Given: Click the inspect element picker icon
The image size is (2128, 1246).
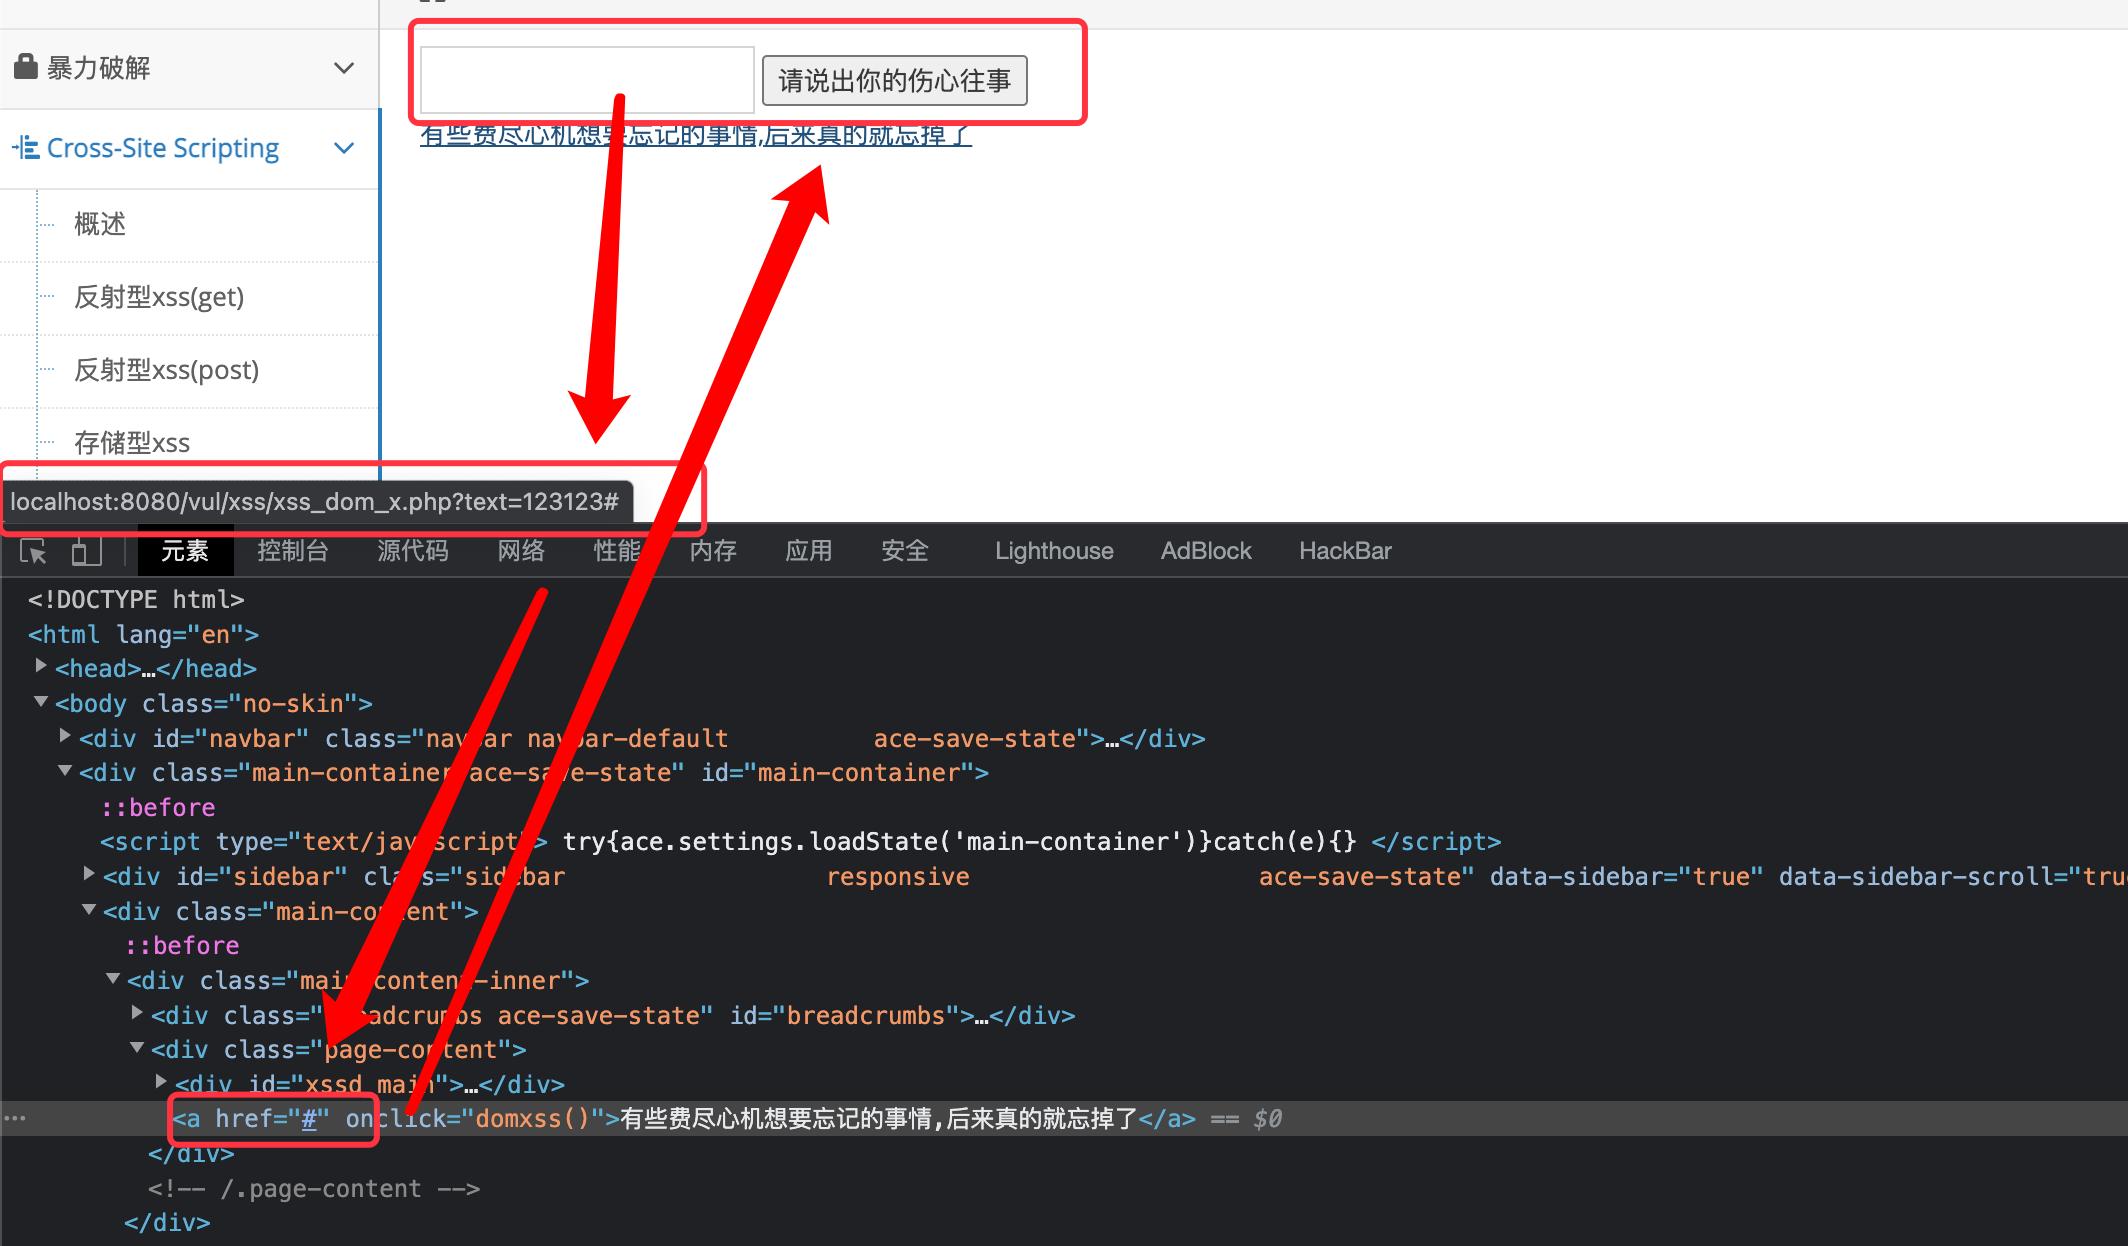Looking at the screenshot, I should pyautogui.click(x=33, y=551).
